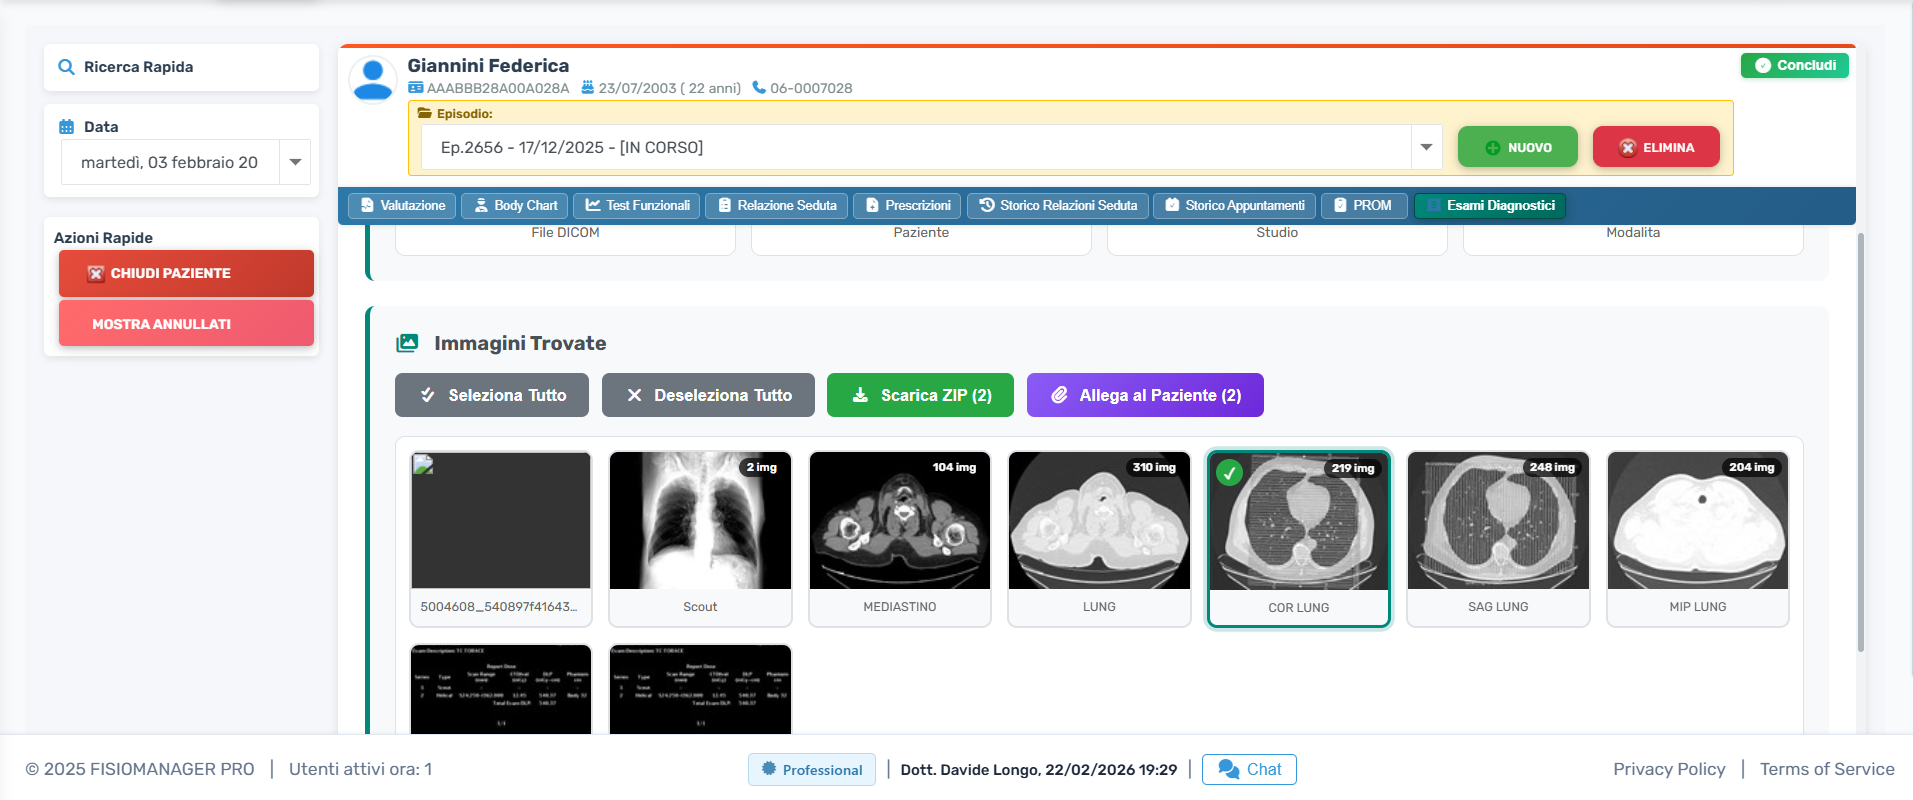Click the Ricerca Rapida magnifier icon

[66, 67]
